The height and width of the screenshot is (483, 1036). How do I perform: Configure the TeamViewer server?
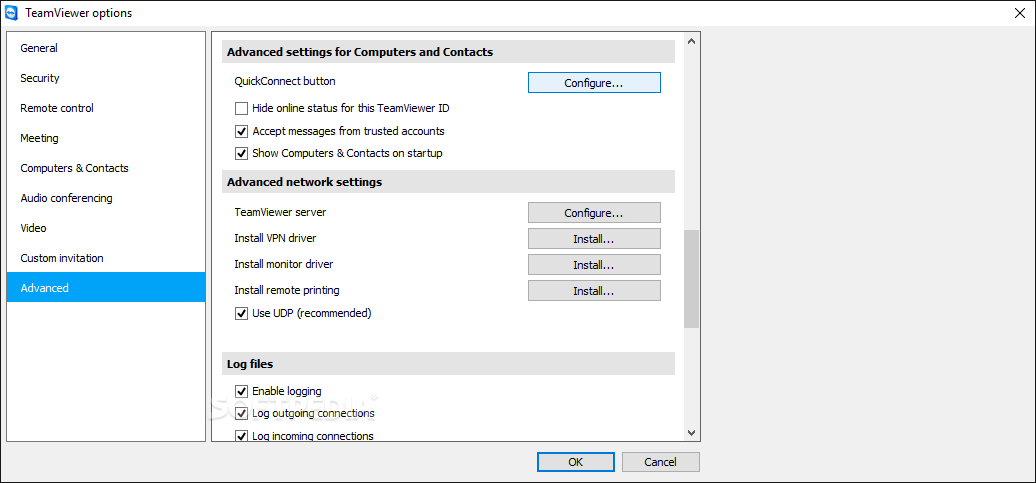594,213
